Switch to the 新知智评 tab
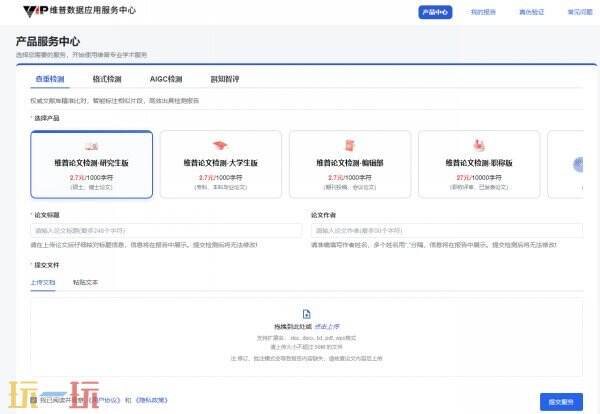Viewport: 600px width, 414px height. click(225, 79)
